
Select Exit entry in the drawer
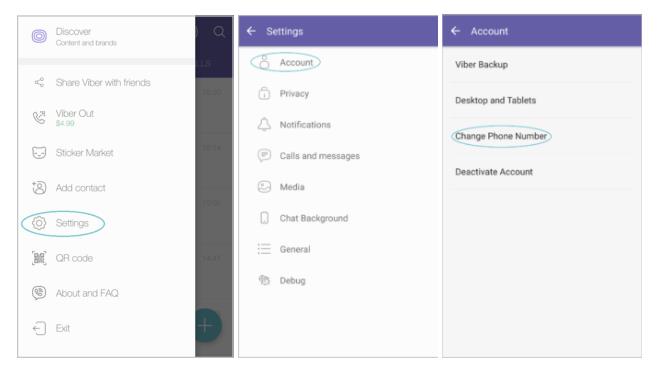pos(63,328)
